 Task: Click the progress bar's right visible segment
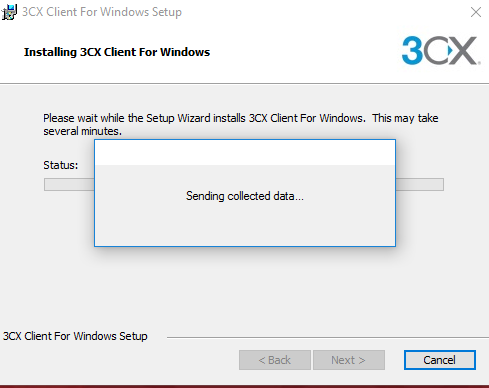[420, 185]
